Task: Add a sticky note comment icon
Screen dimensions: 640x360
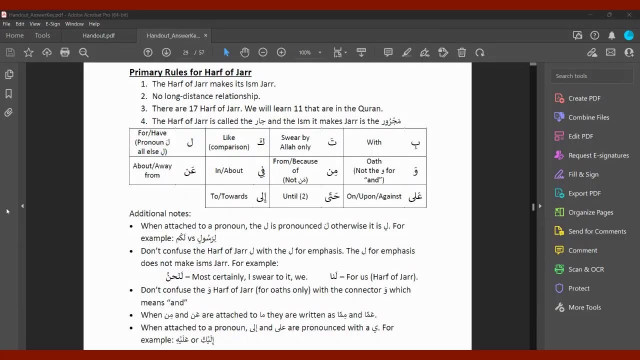Action: click(x=388, y=52)
